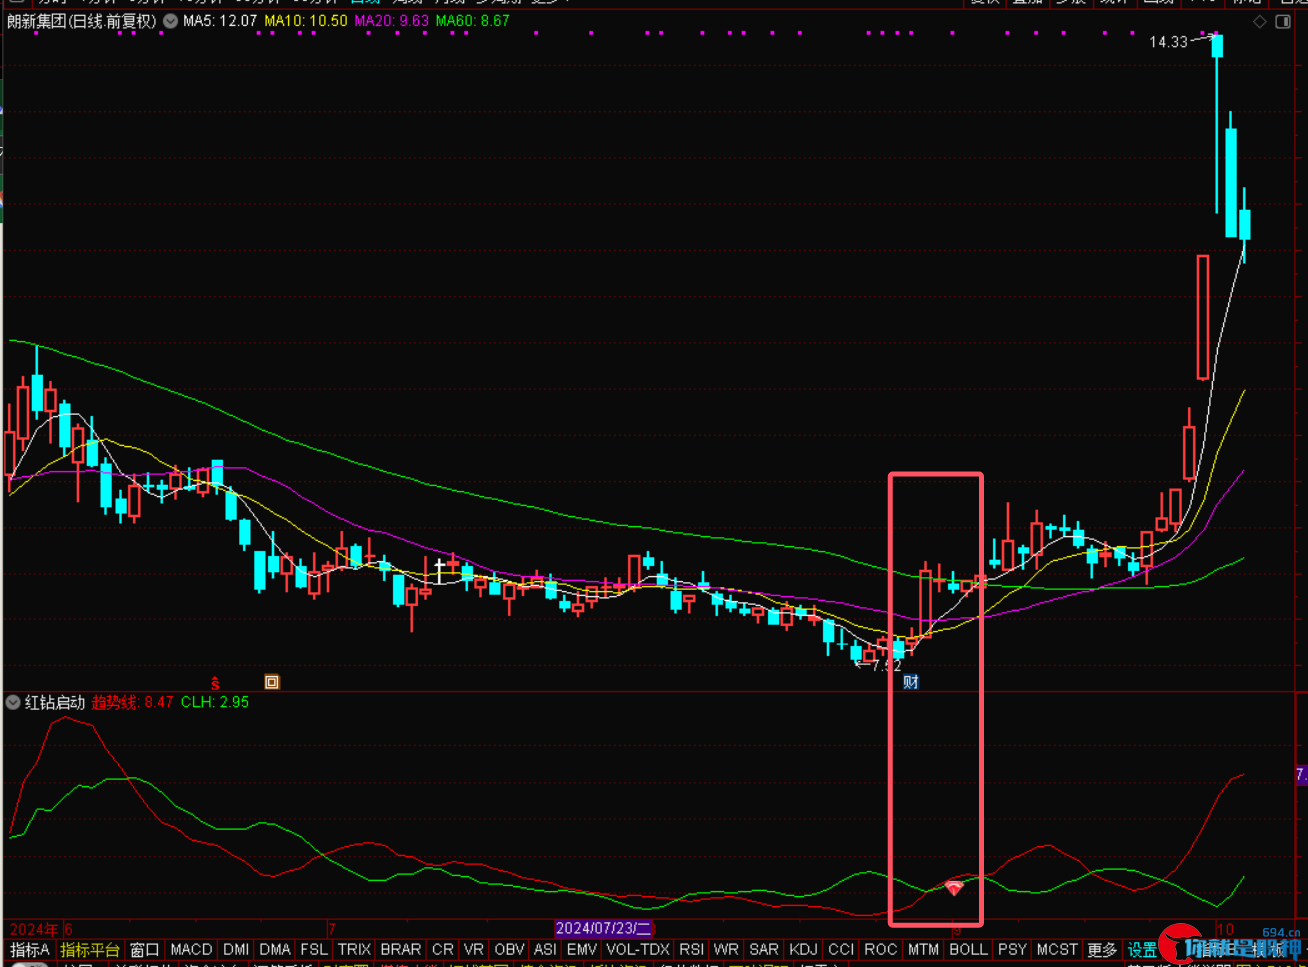
Task: Select the KDJ indicator tab
Action: coord(803,949)
